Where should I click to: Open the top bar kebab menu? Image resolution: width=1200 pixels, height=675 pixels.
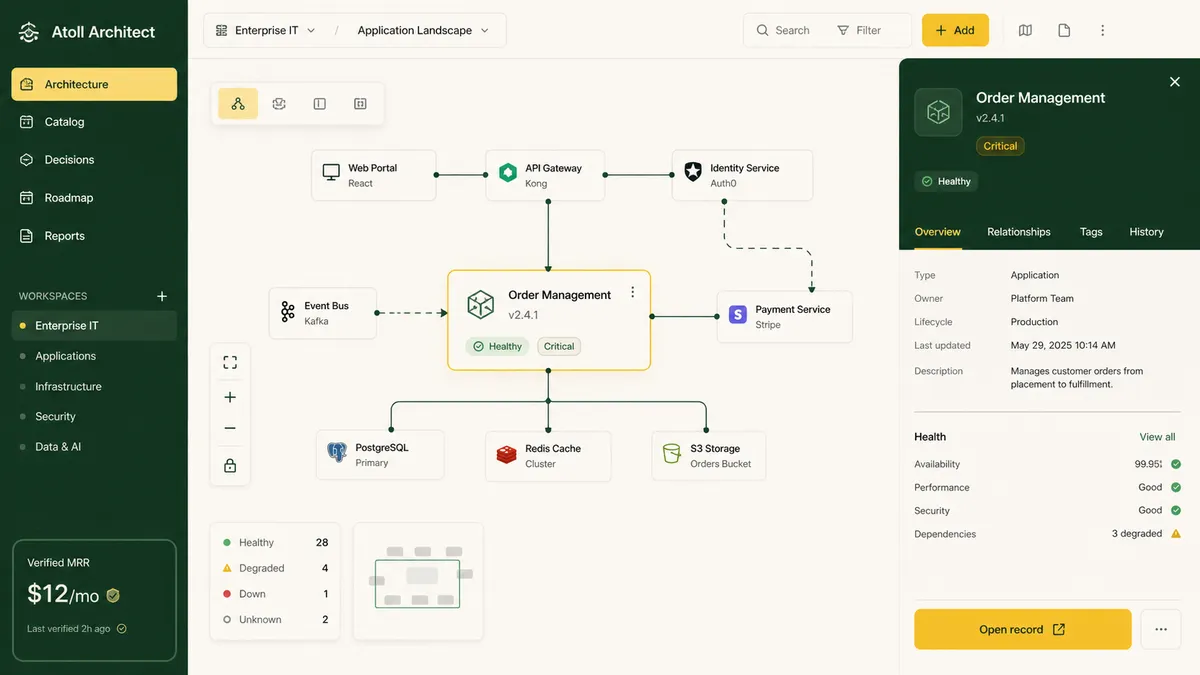1103,30
